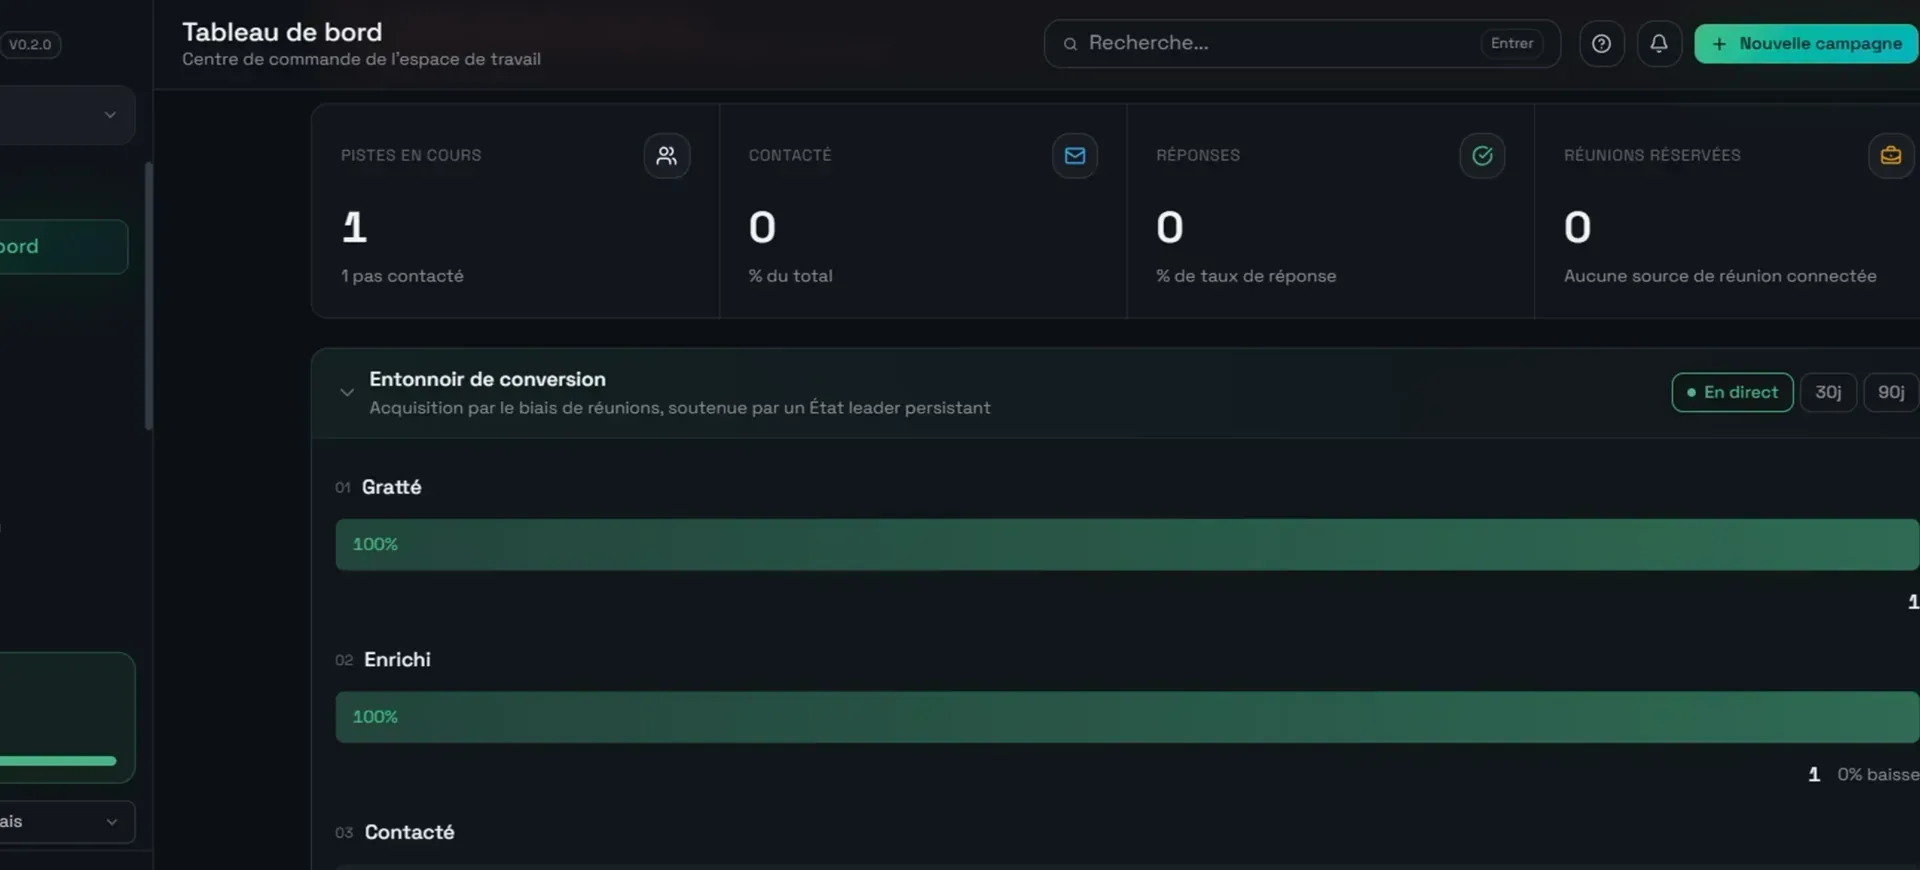Open the language dropdown at sidebar bottom
Viewport: 1920px width, 870px height.
pos(66,822)
